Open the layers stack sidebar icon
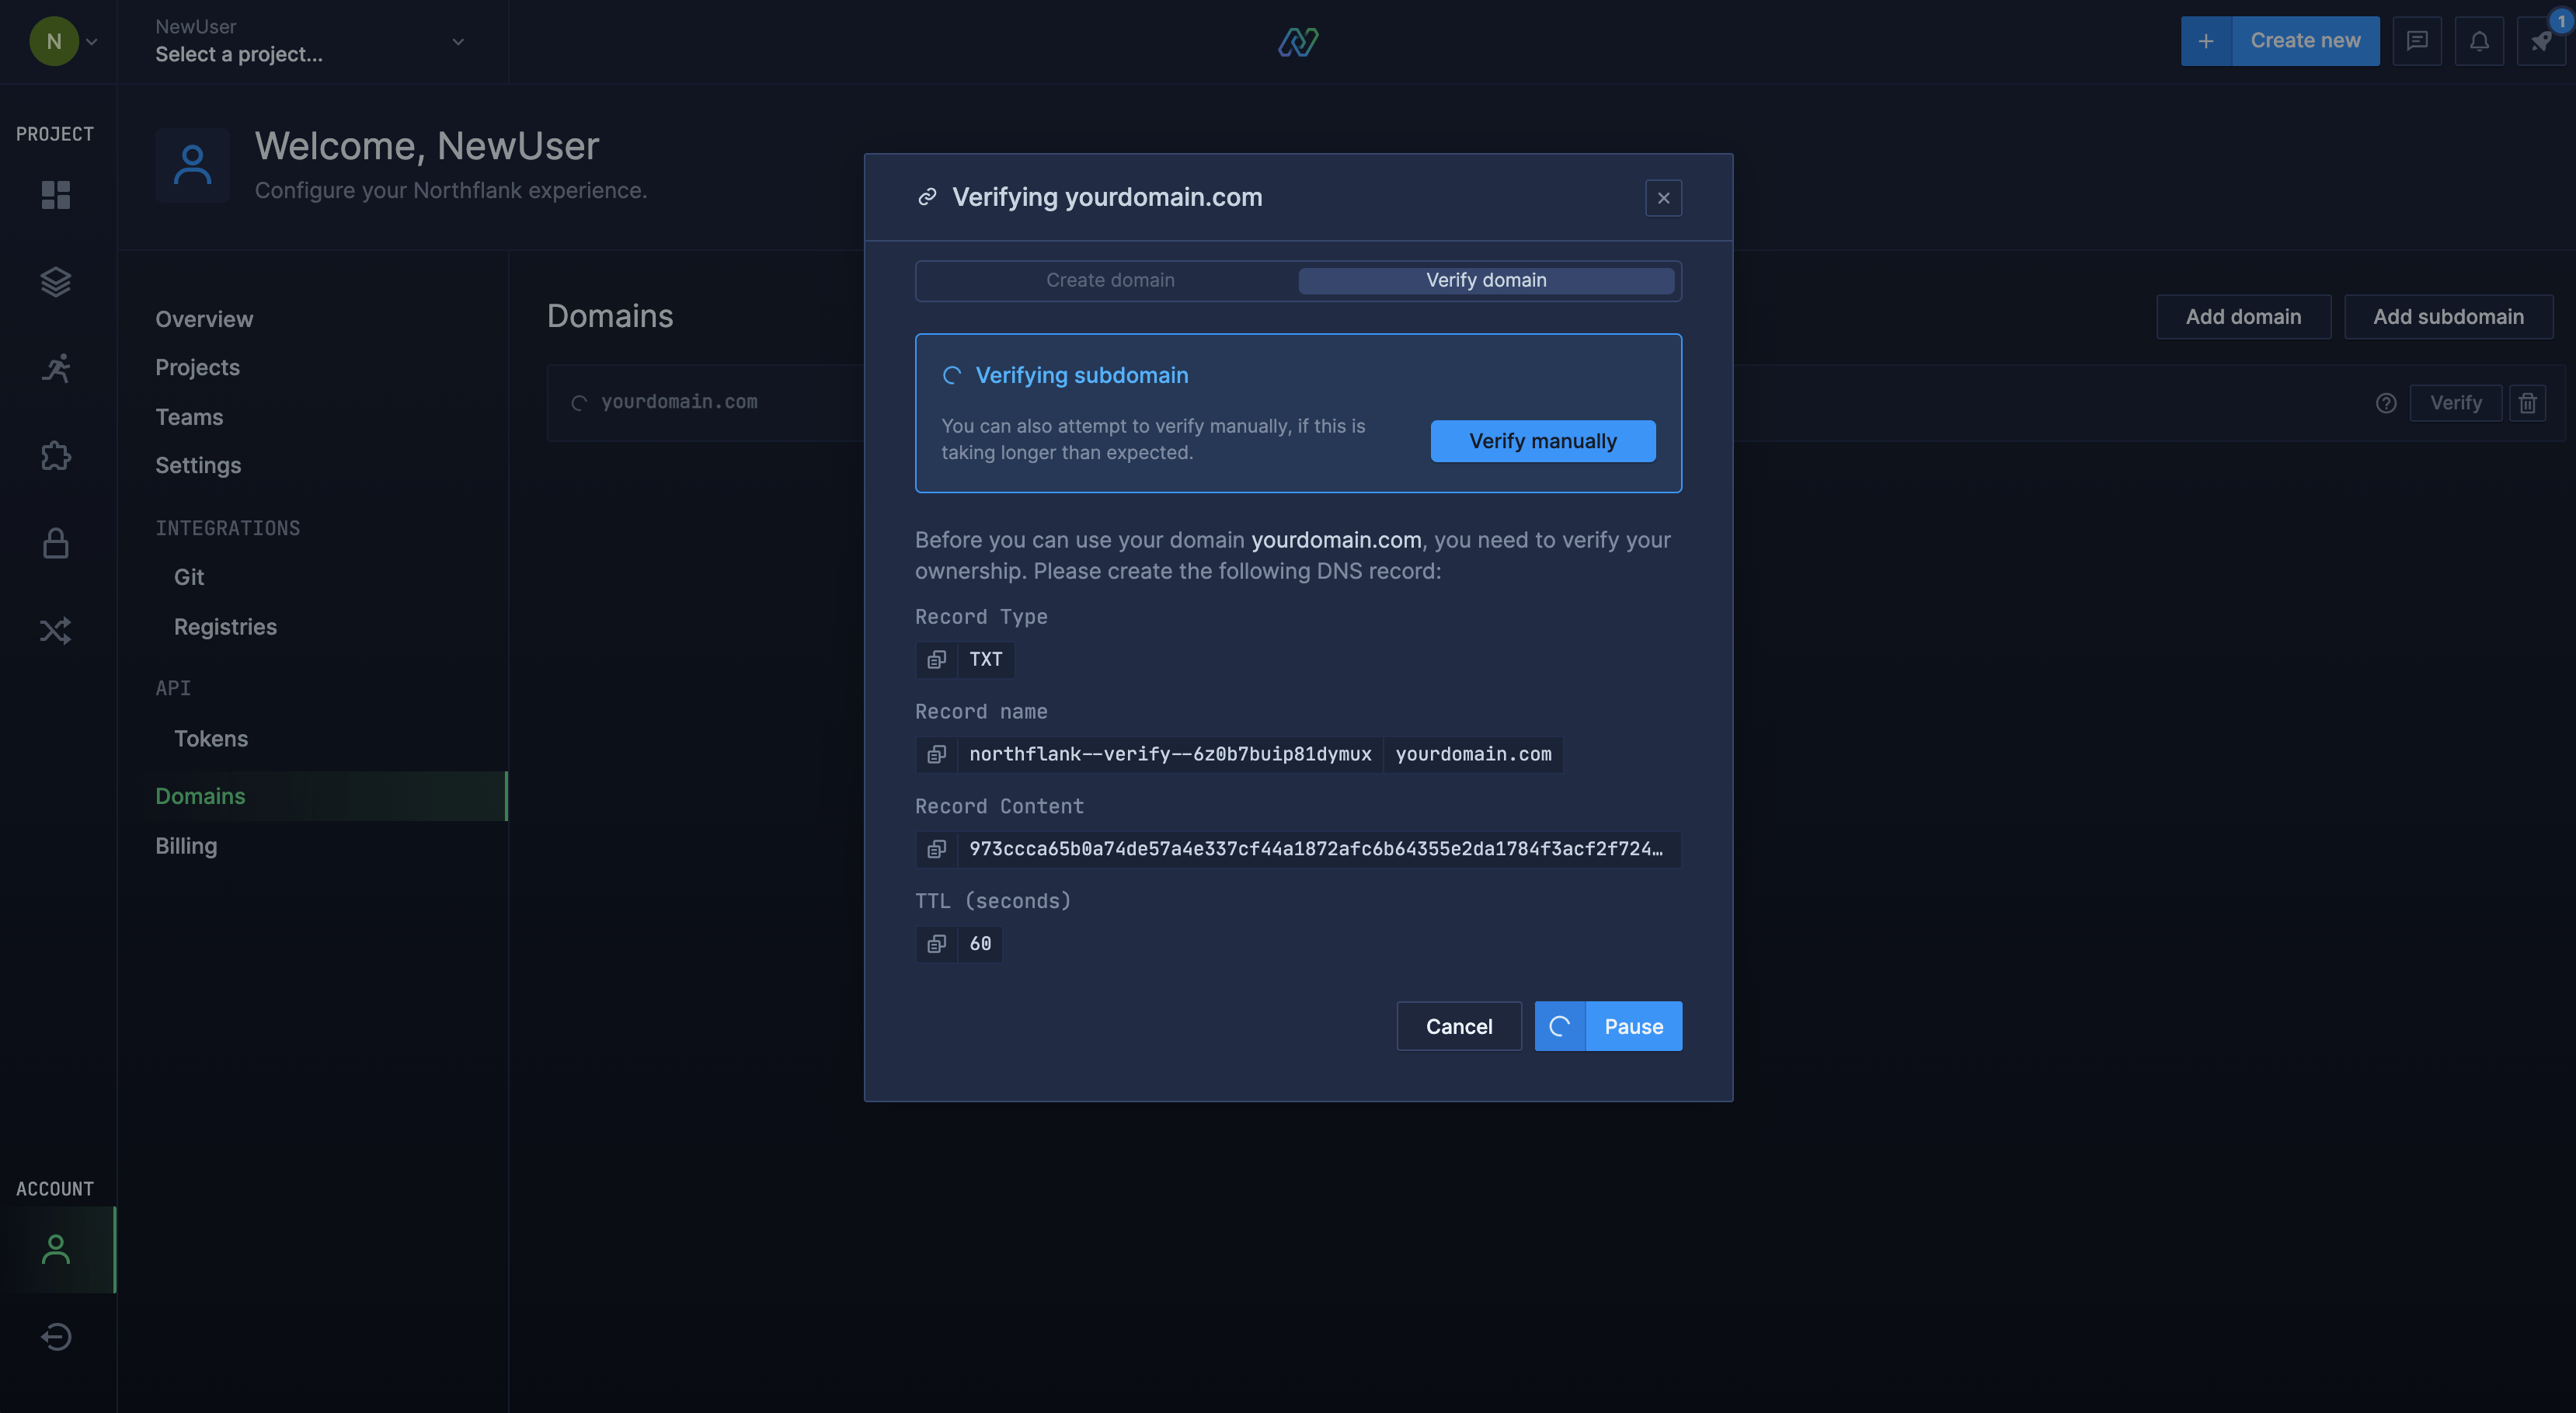2576x1413 pixels. 56,282
